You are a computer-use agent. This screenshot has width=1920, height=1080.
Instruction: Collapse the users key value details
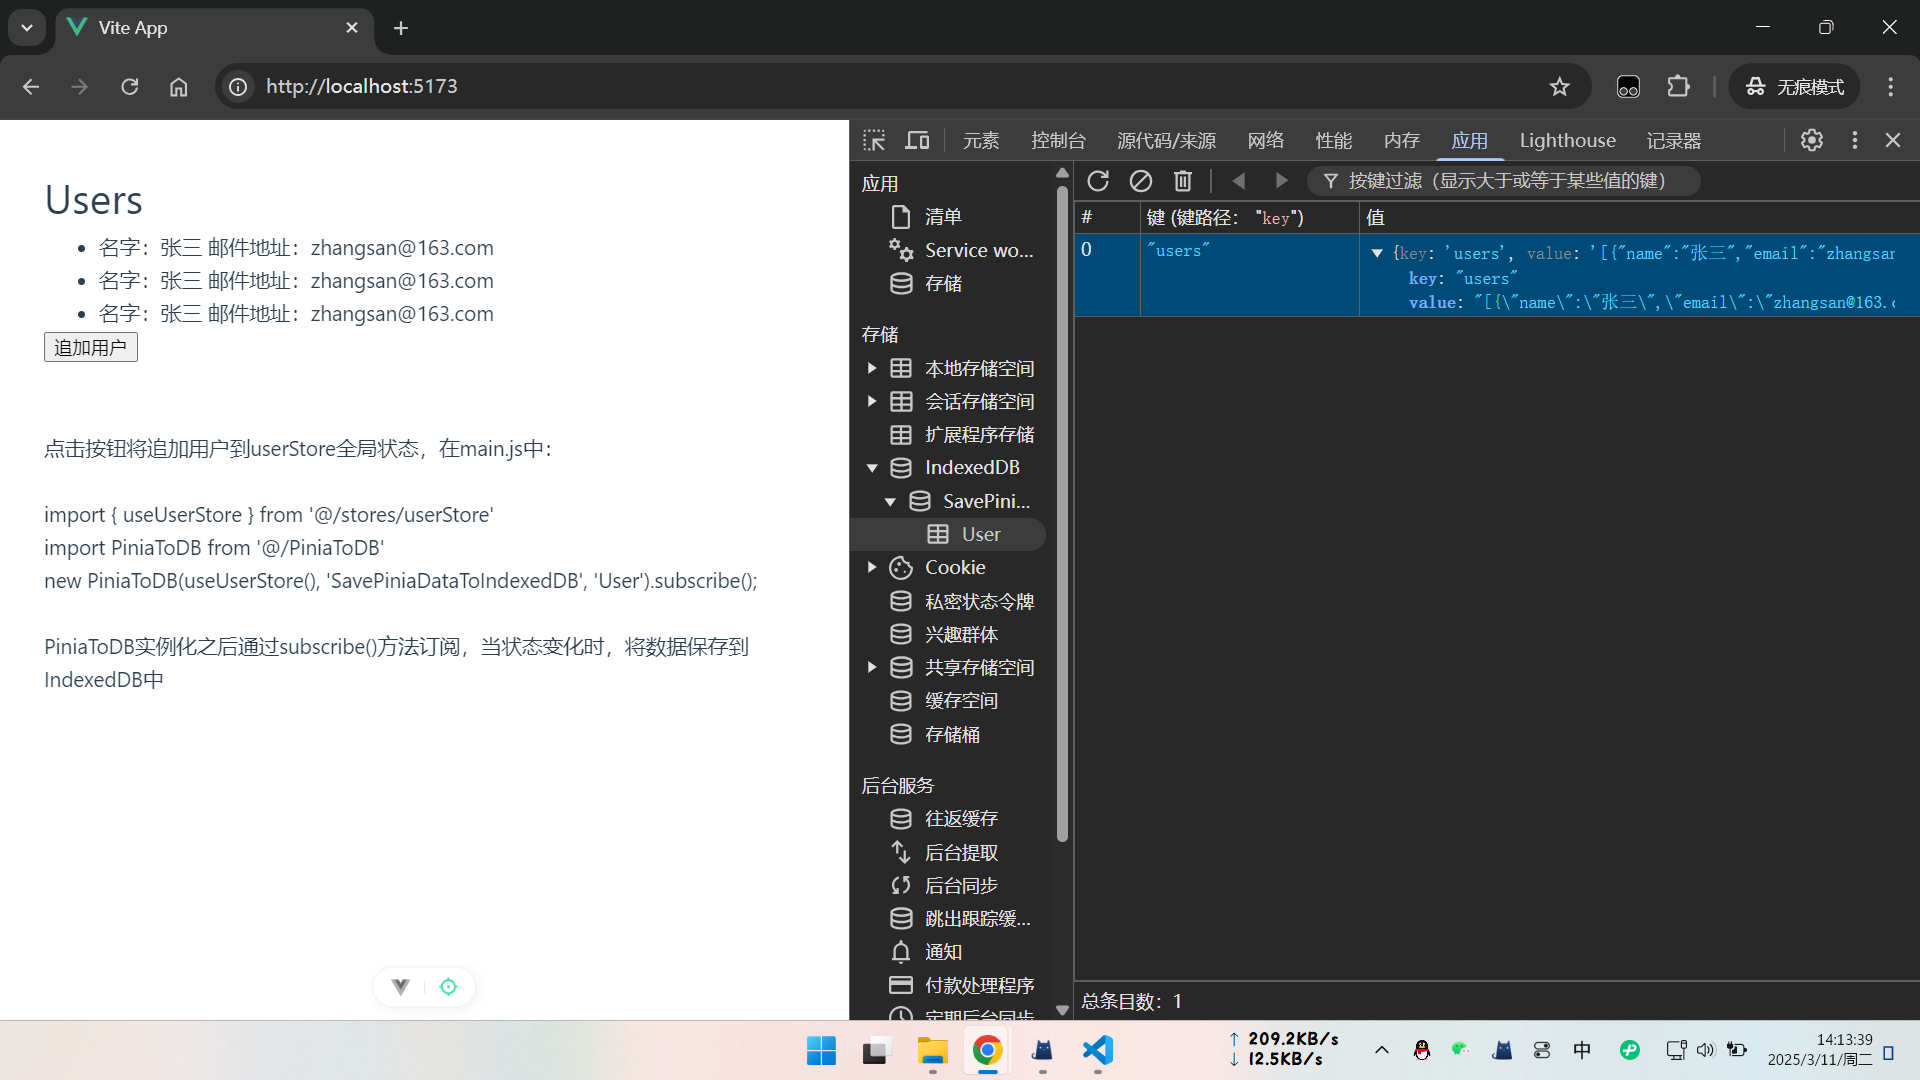tap(1377, 253)
